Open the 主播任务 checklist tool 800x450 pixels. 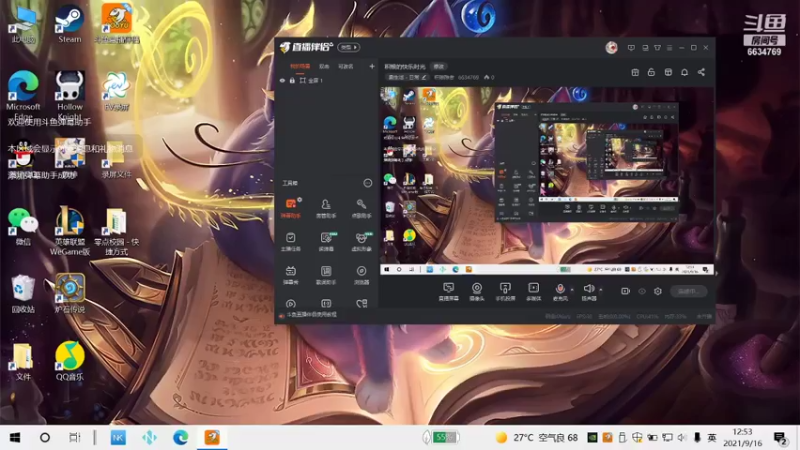(291, 241)
